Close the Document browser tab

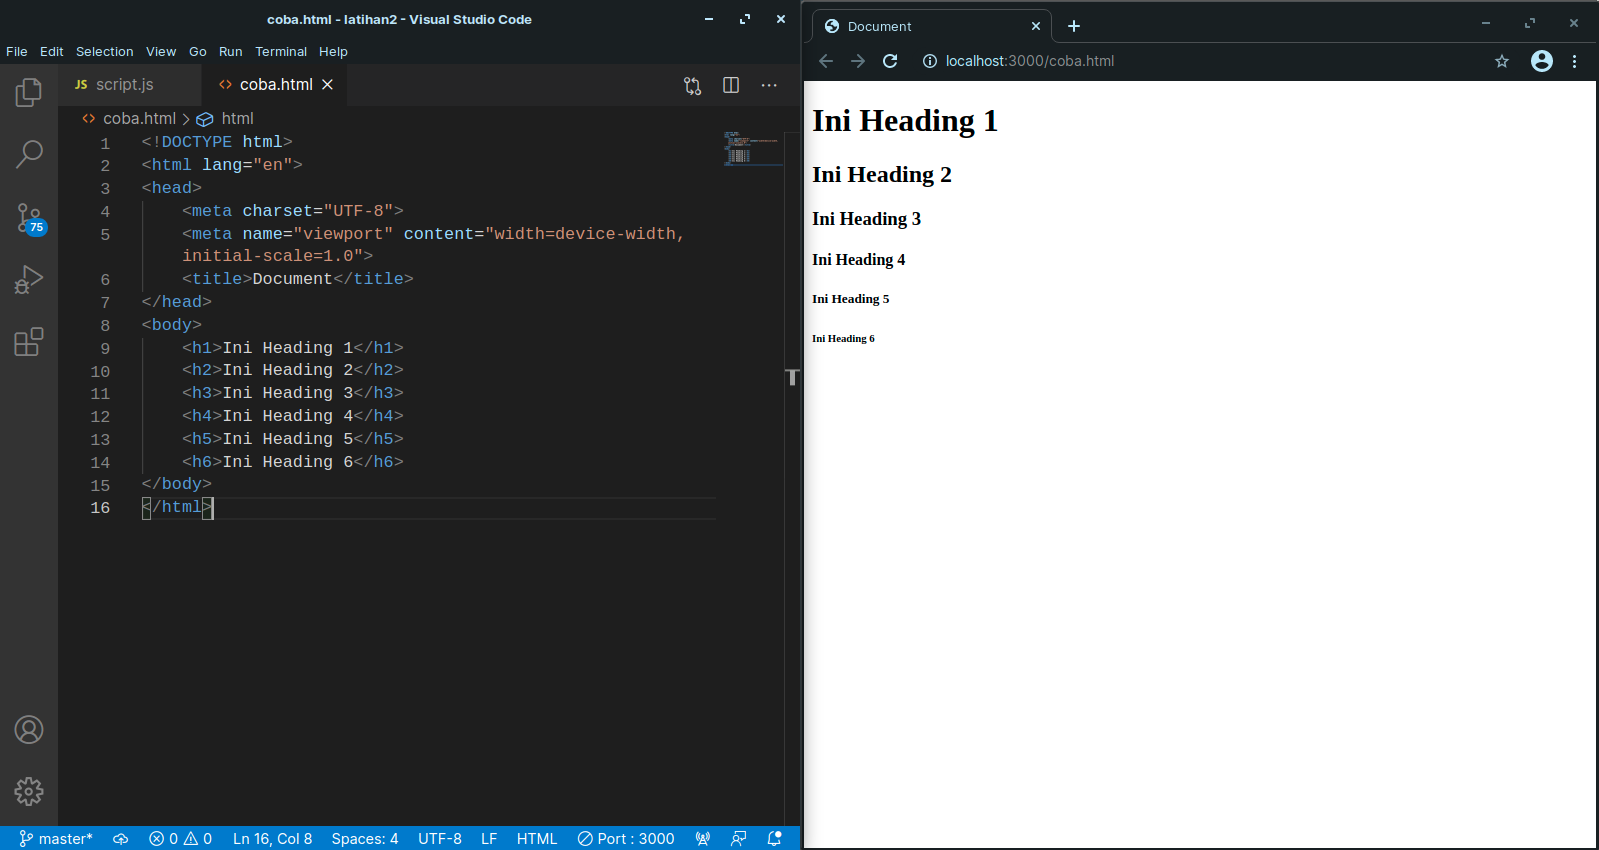[x=1036, y=26]
